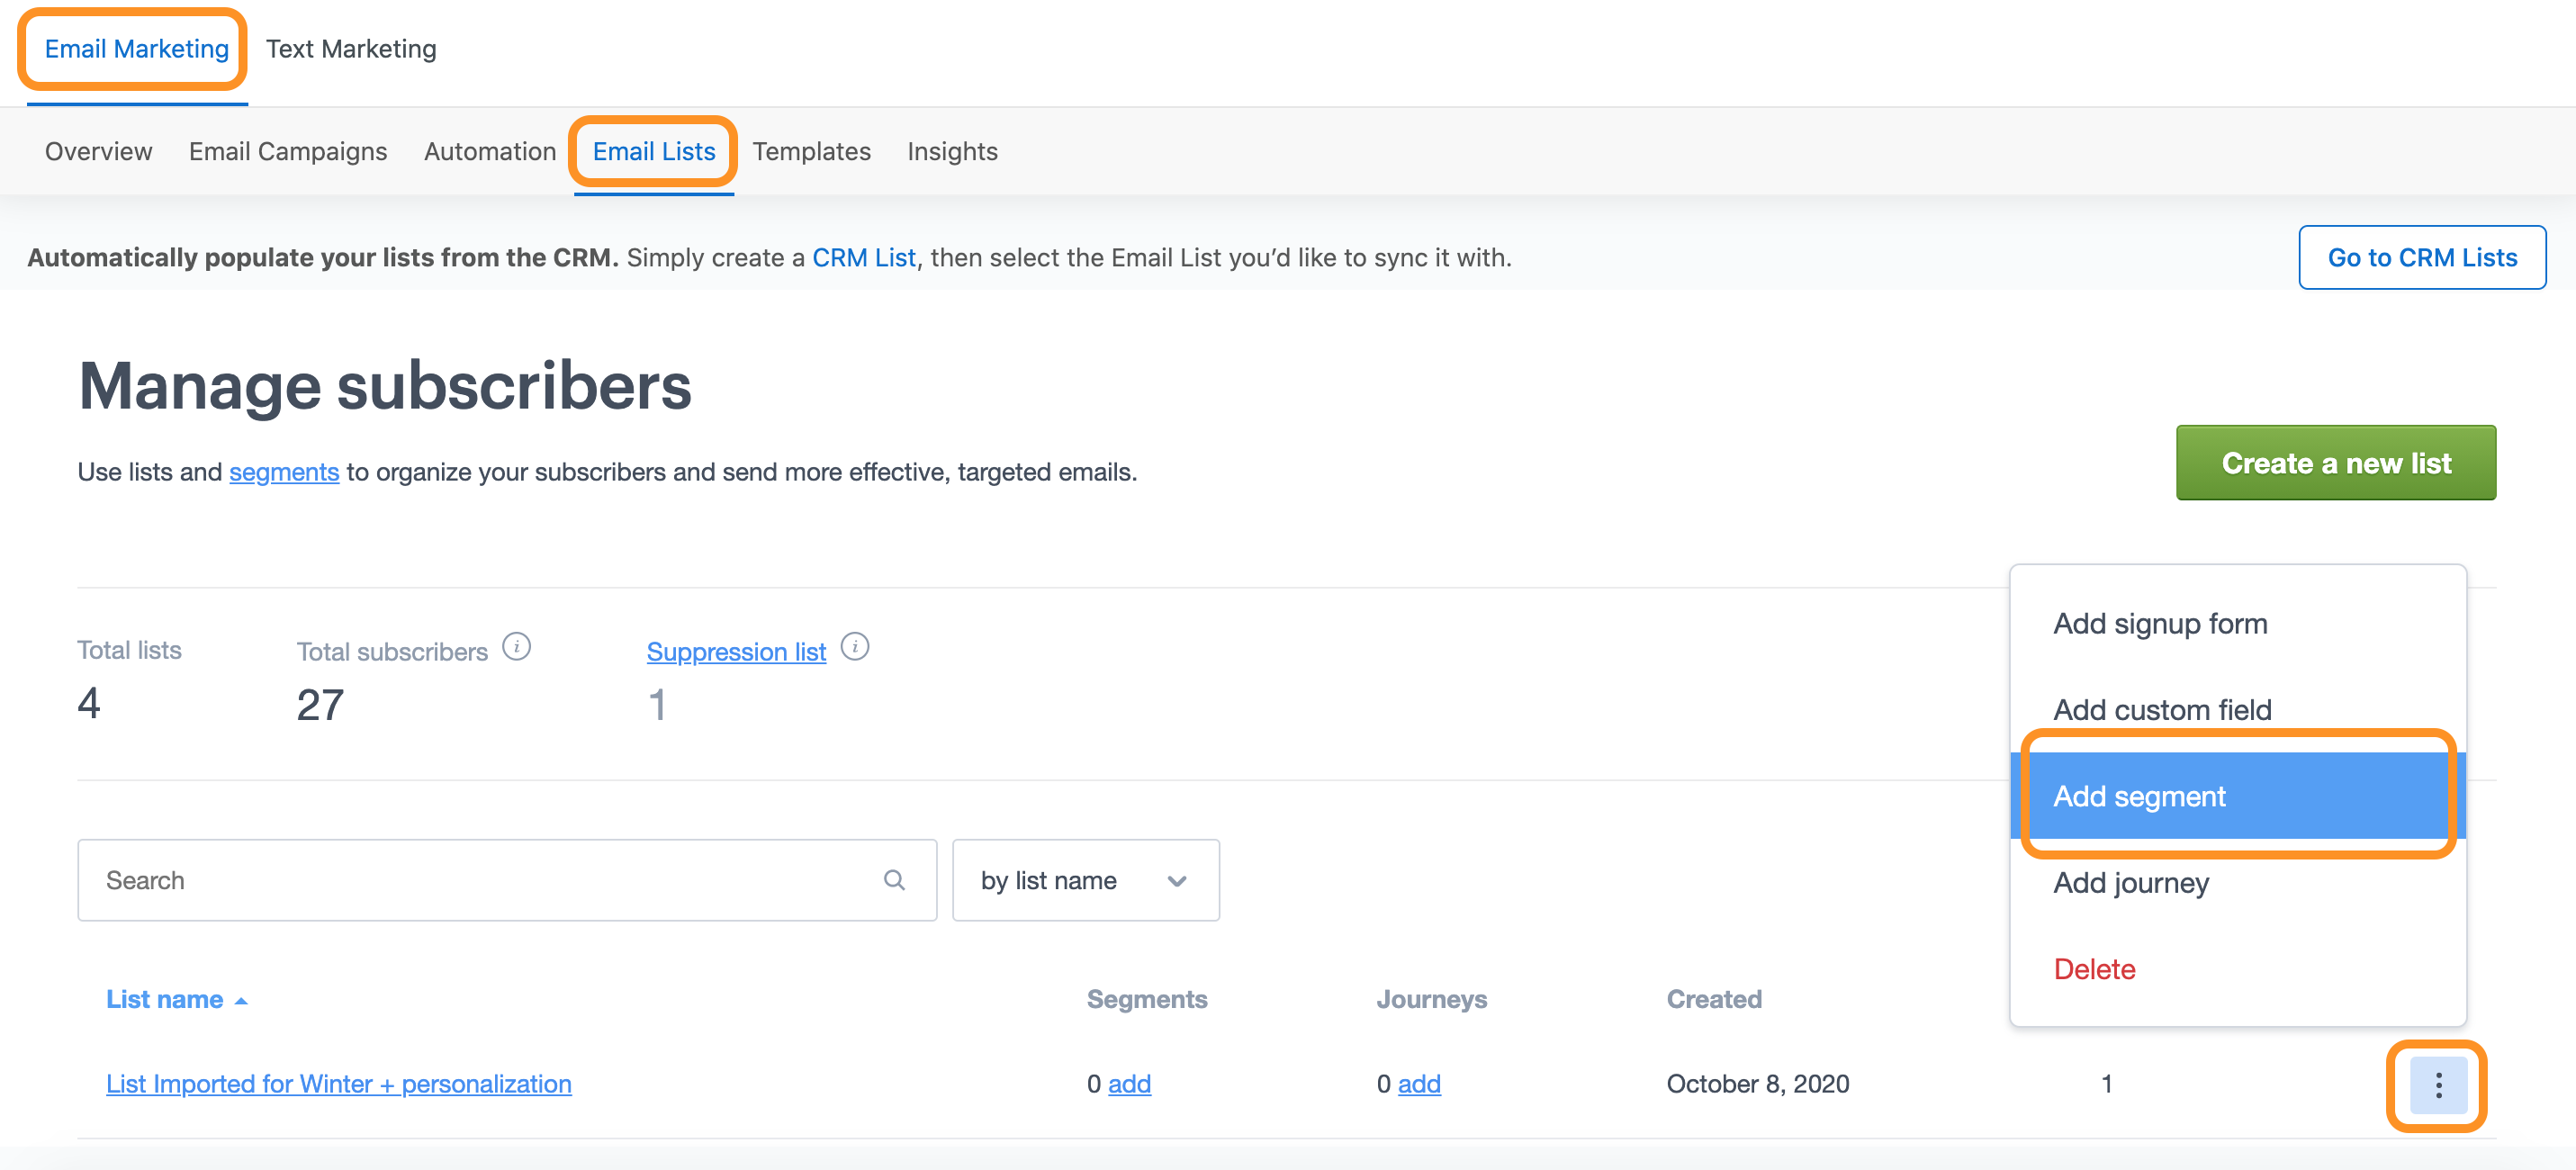Viewport: 2576px width, 1170px height.
Task: Click the magnifying glass search icon
Action: [894, 880]
